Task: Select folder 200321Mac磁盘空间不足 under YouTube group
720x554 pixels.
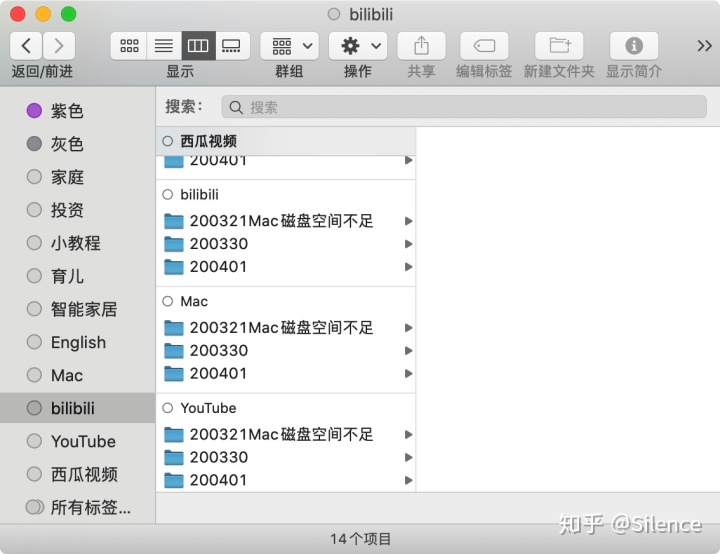Action: 286,434
